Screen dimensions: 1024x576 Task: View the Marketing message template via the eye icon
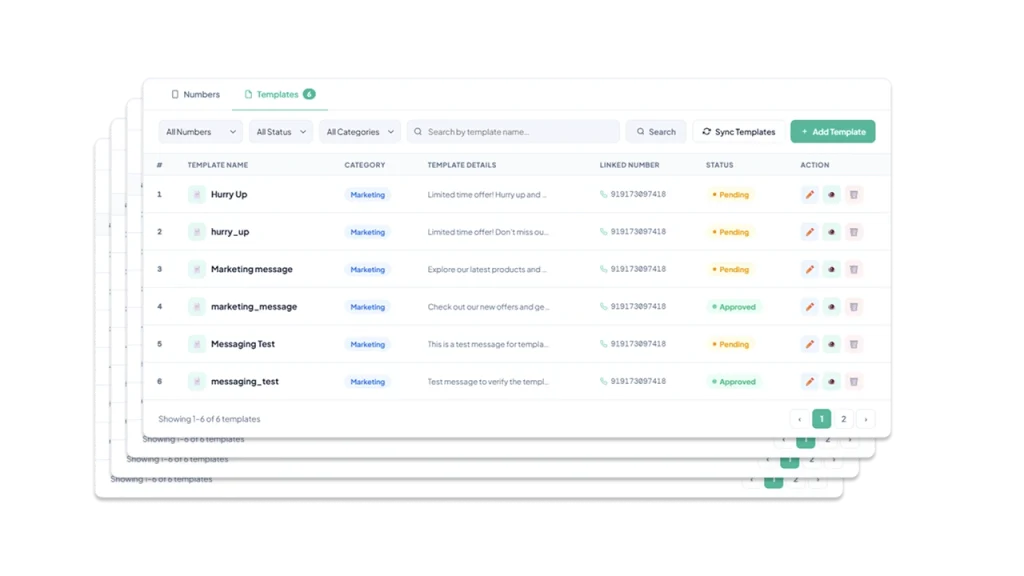[x=831, y=269]
